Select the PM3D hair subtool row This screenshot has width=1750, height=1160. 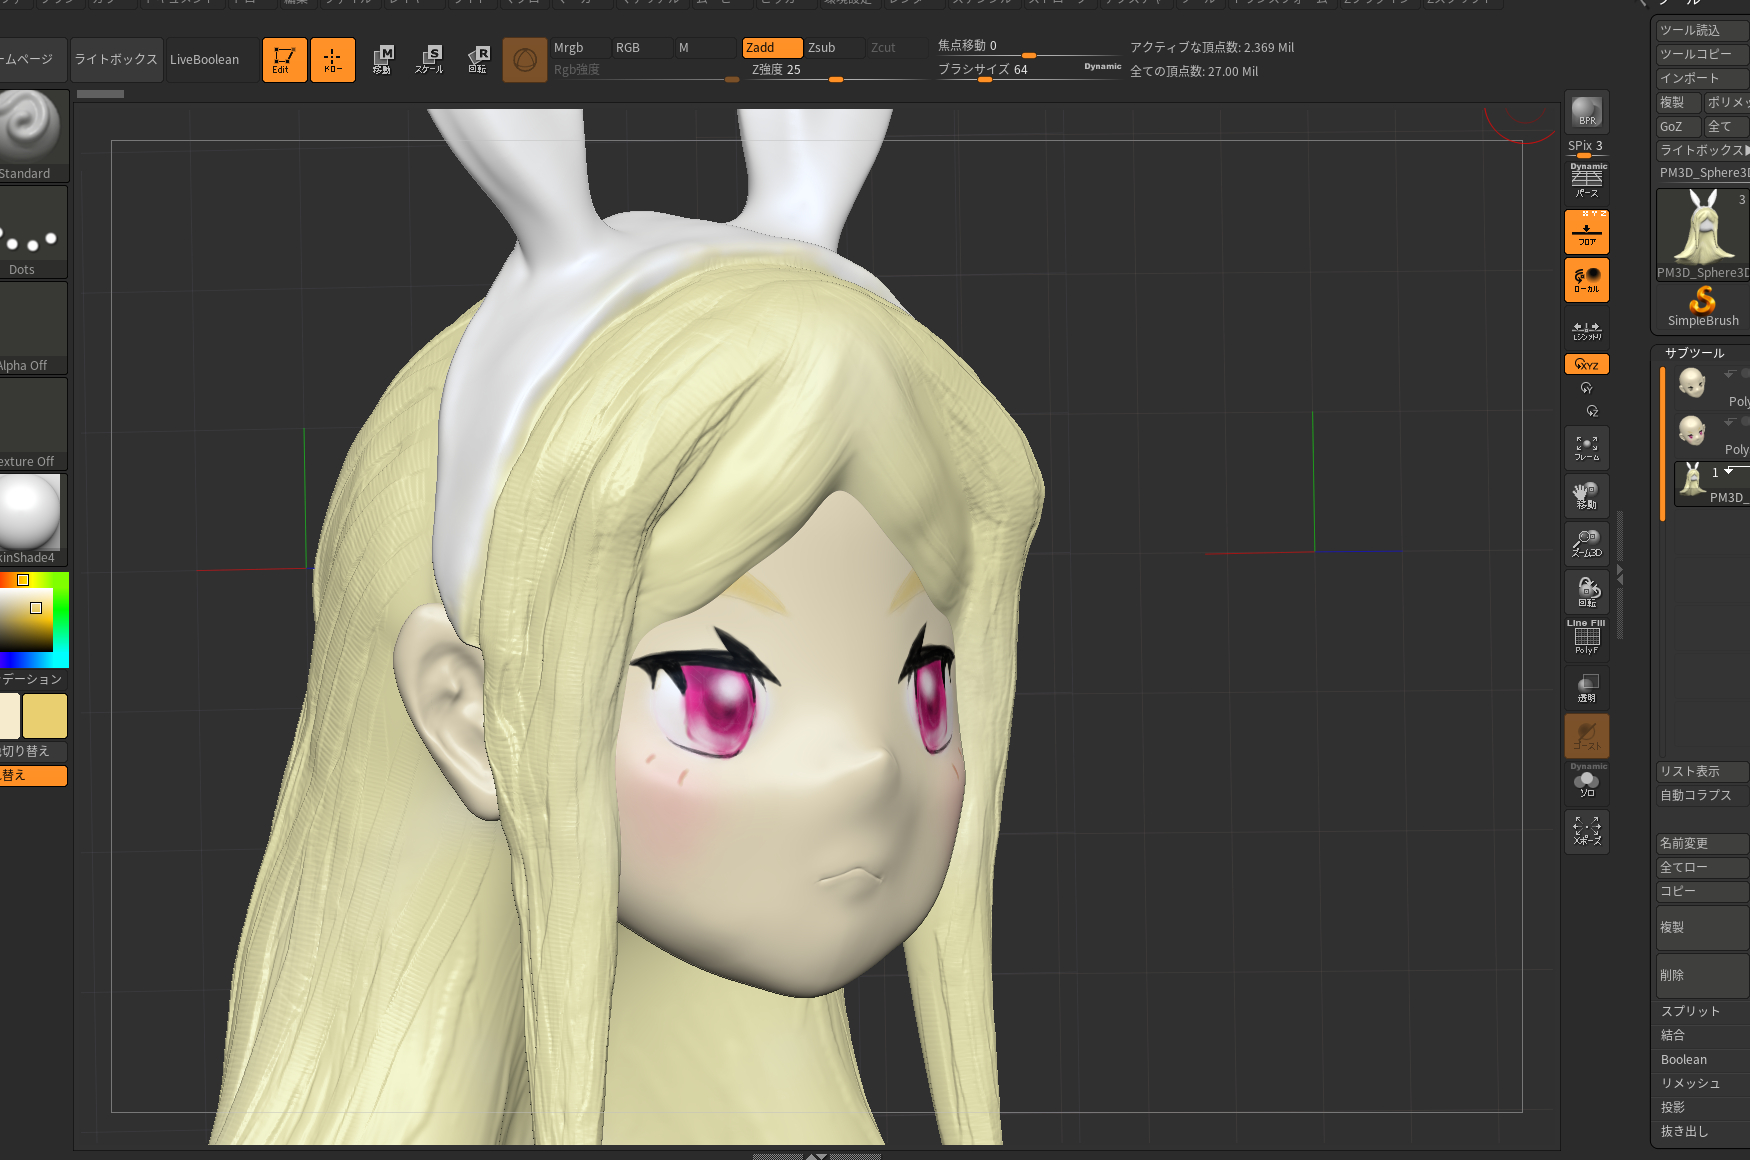[1711, 483]
